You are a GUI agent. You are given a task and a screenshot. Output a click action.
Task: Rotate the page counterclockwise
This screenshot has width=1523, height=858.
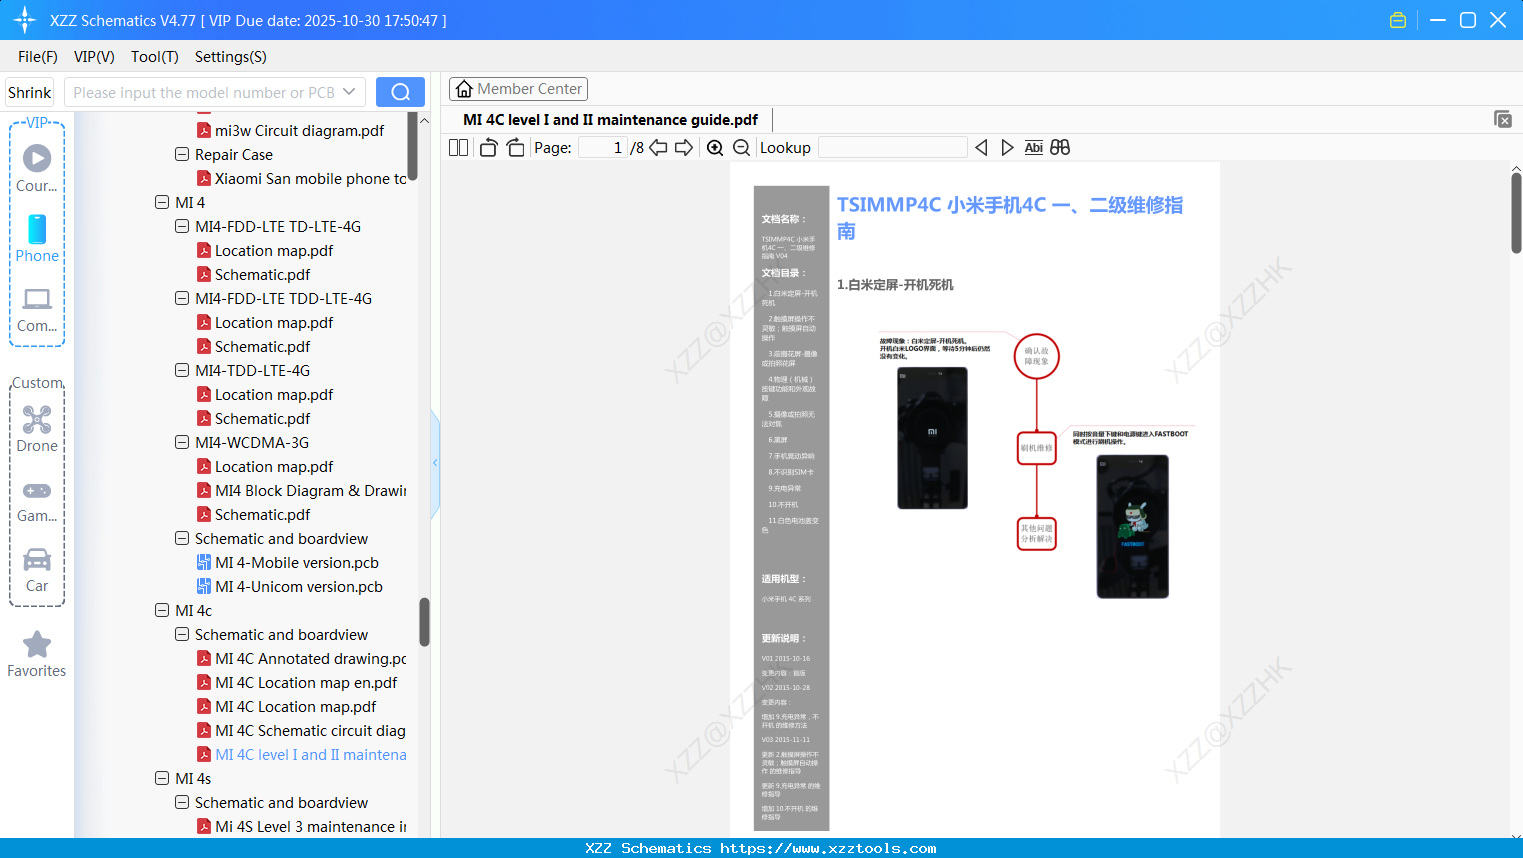point(487,146)
